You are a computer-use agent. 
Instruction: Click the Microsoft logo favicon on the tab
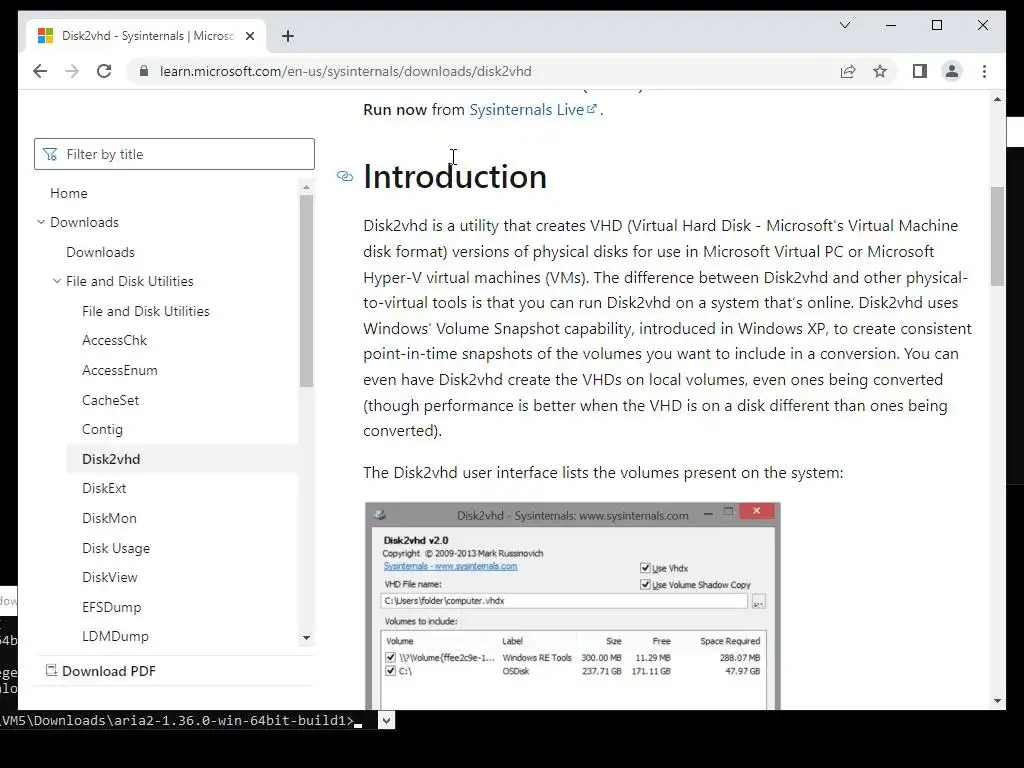pyautogui.click(x=45, y=36)
